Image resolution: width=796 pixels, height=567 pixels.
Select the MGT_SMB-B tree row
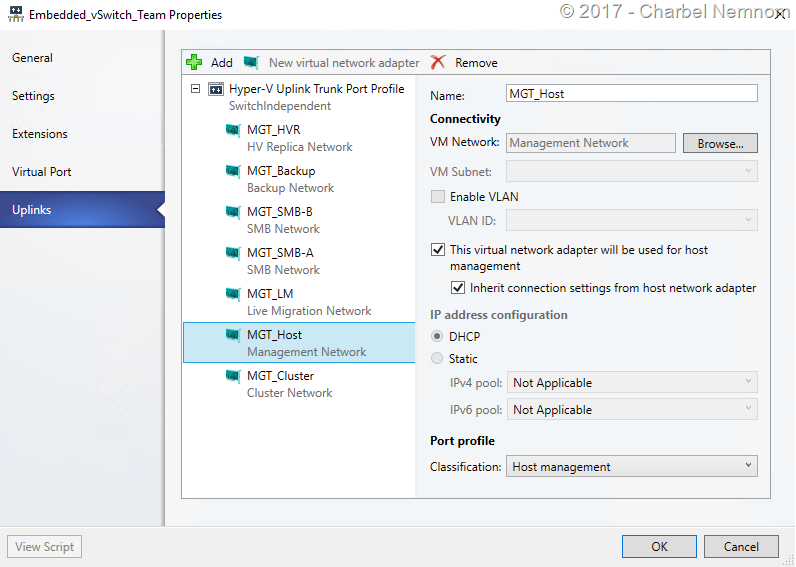tap(299, 220)
